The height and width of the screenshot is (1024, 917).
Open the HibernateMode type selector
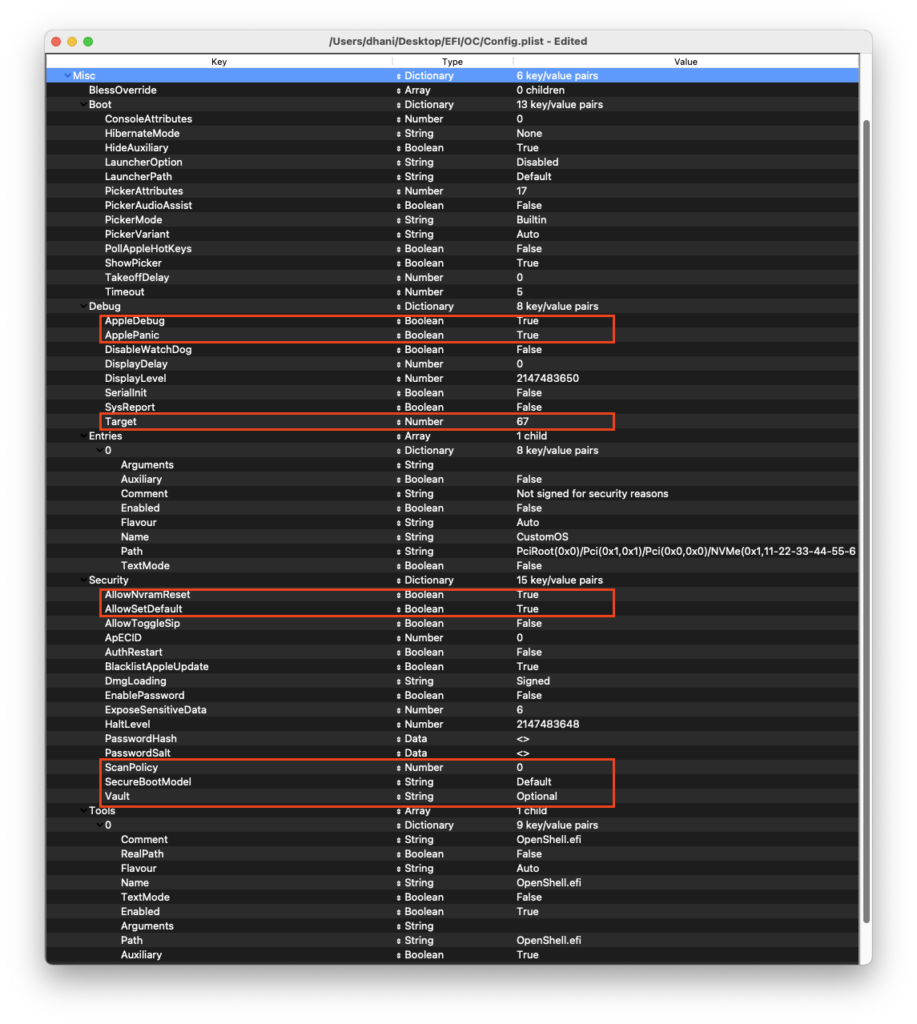(399, 133)
